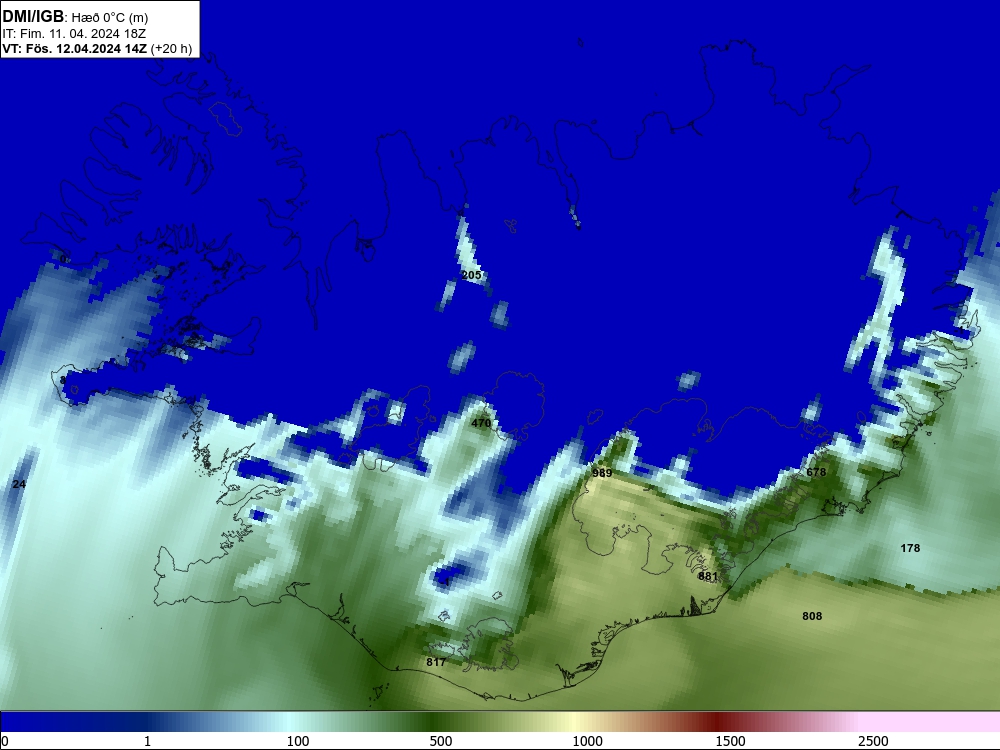Click the map value 678

click(816, 472)
